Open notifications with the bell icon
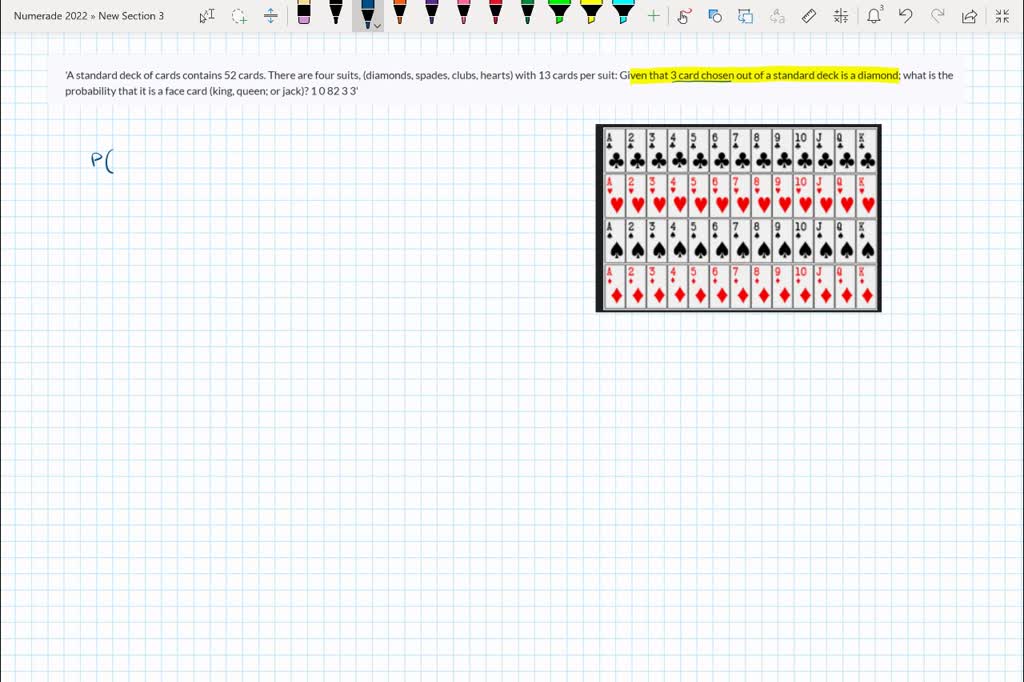This screenshot has width=1024, height=682. pos(875,16)
